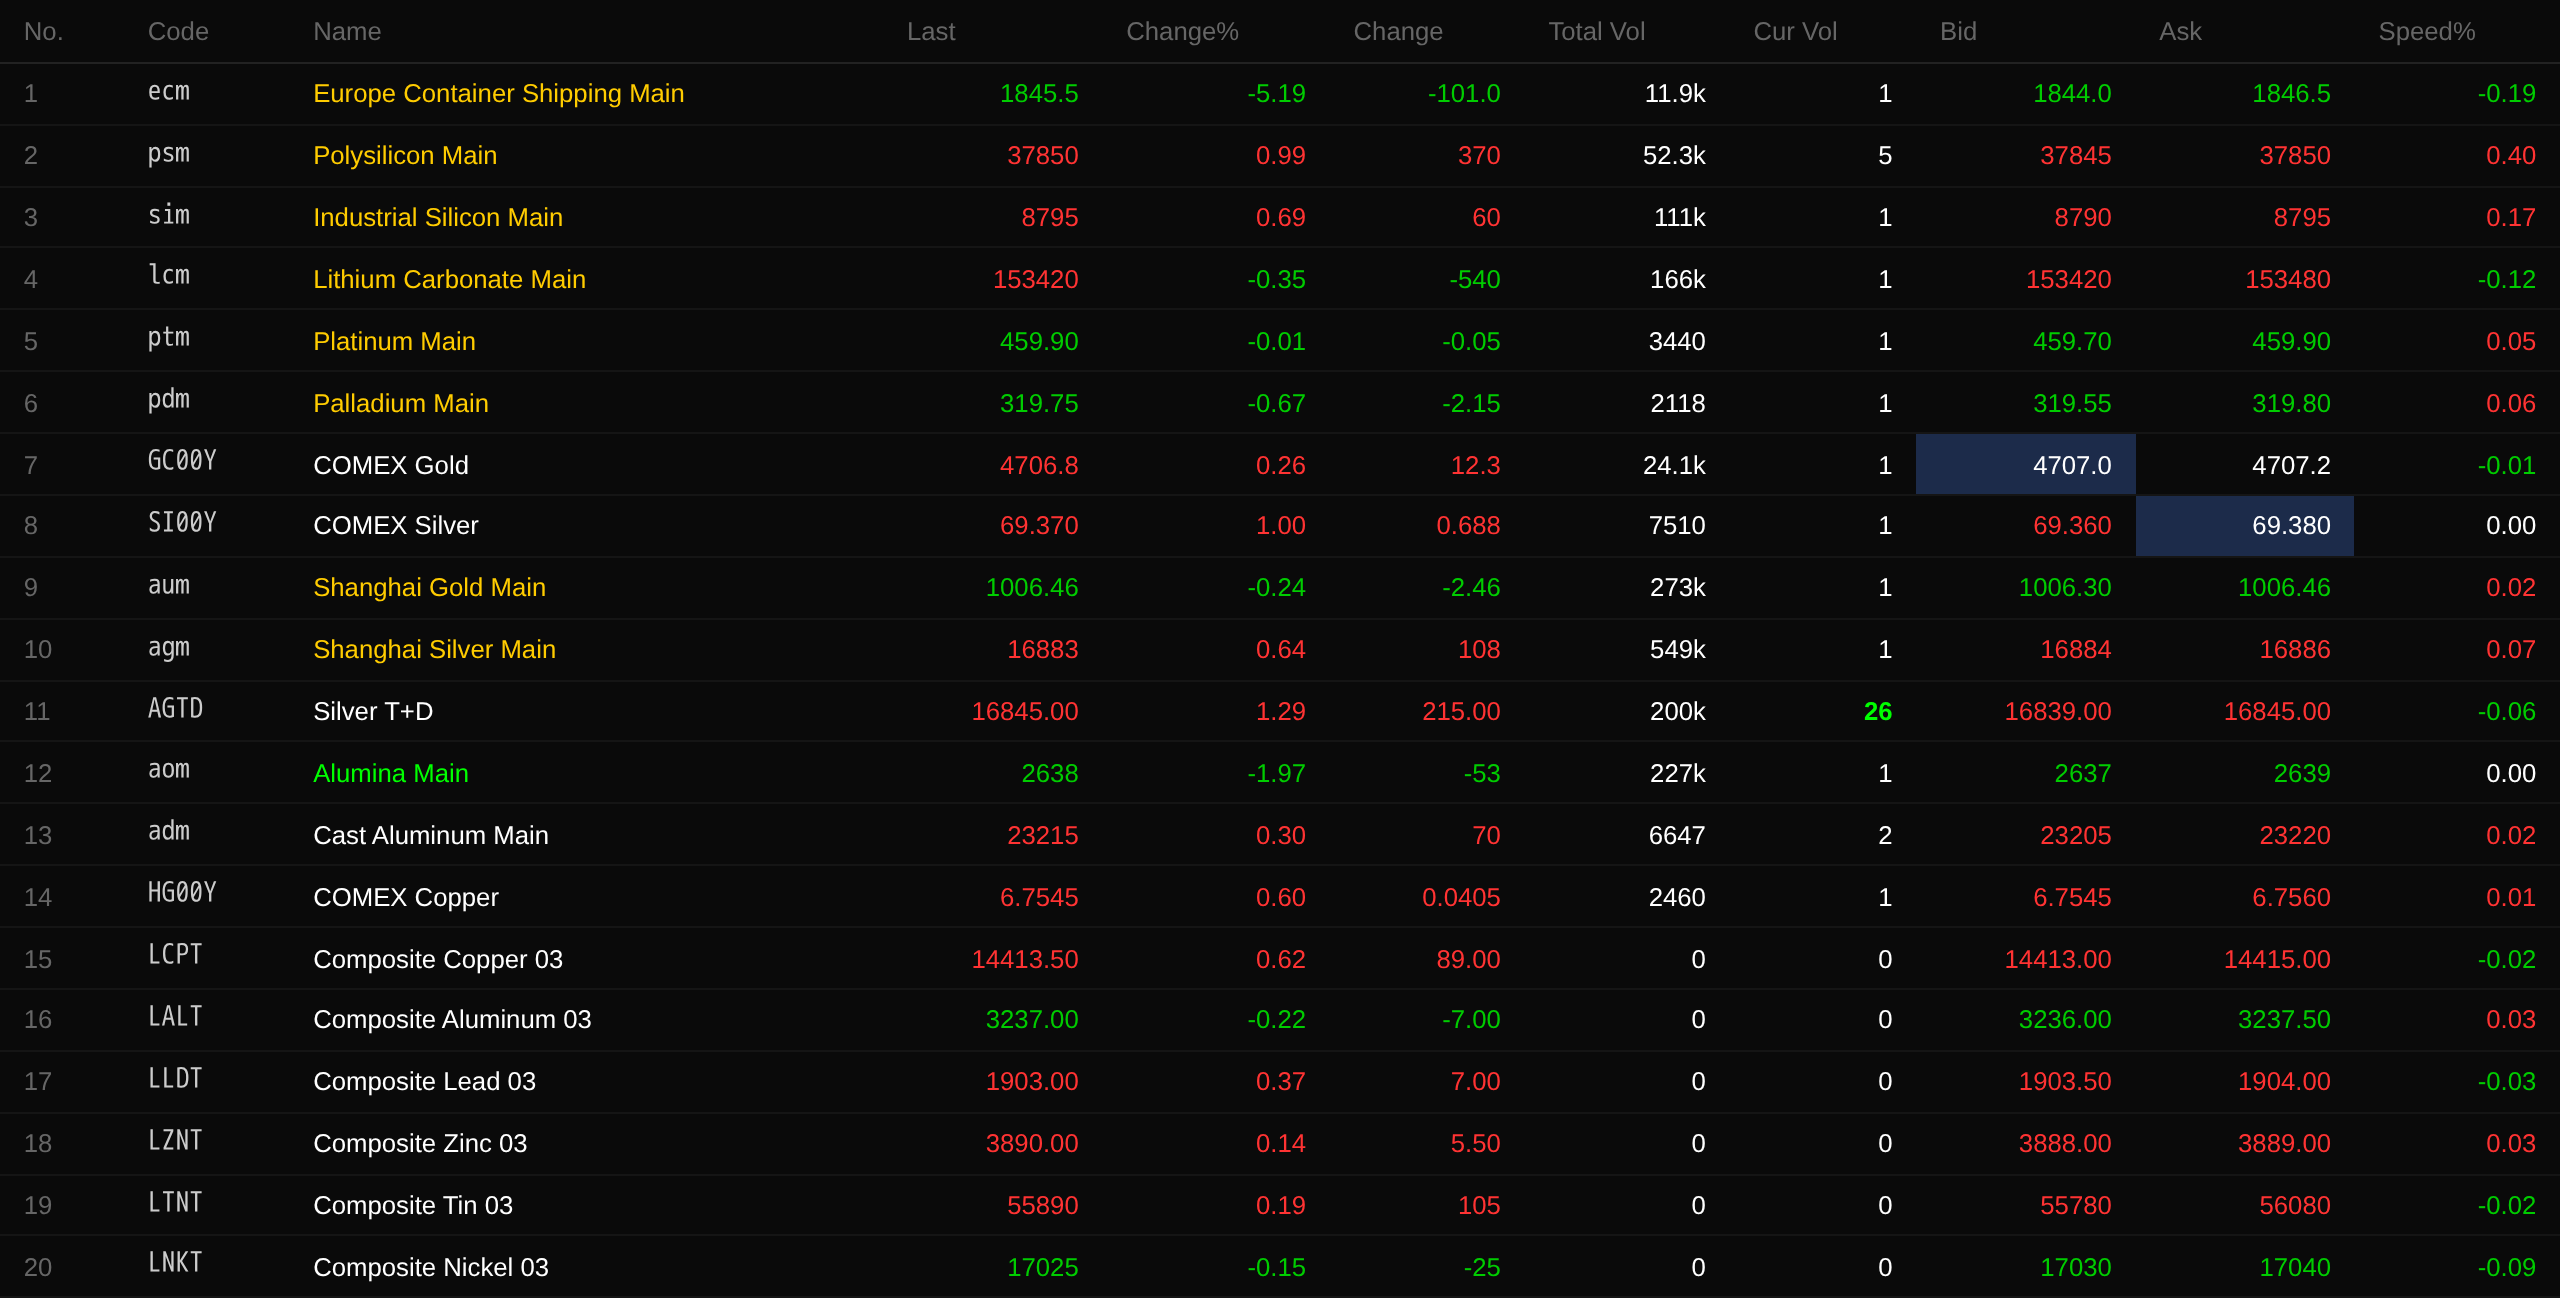
Task: Click the 1845.5 last price
Action: tap(1039, 94)
